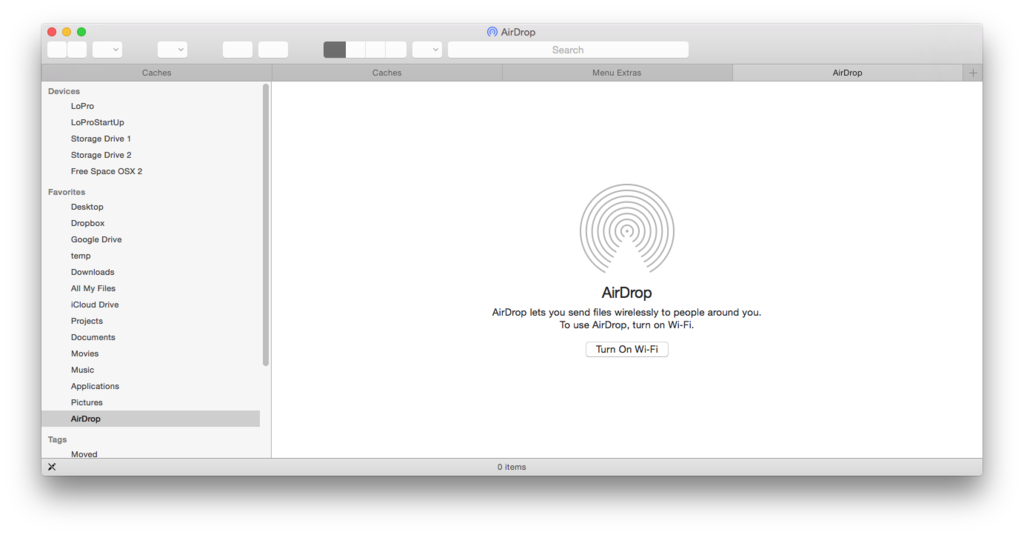The image size is (1024, 535).
Task: Go to Desktop in Favorites
Action: tap(87, 206)
